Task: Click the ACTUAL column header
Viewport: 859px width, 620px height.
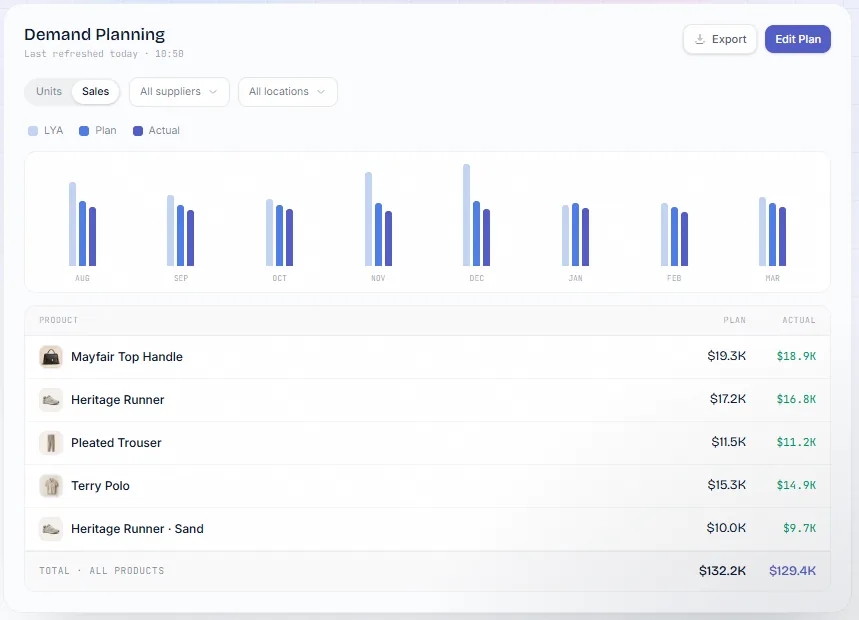Action: click(799, 320)
